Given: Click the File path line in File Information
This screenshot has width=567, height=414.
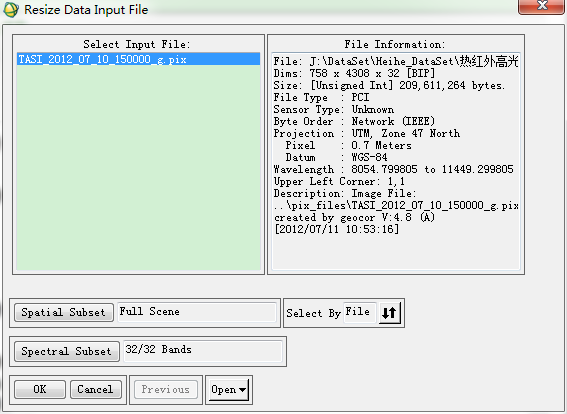Looking at the screenshot, I should pos(396,61).
